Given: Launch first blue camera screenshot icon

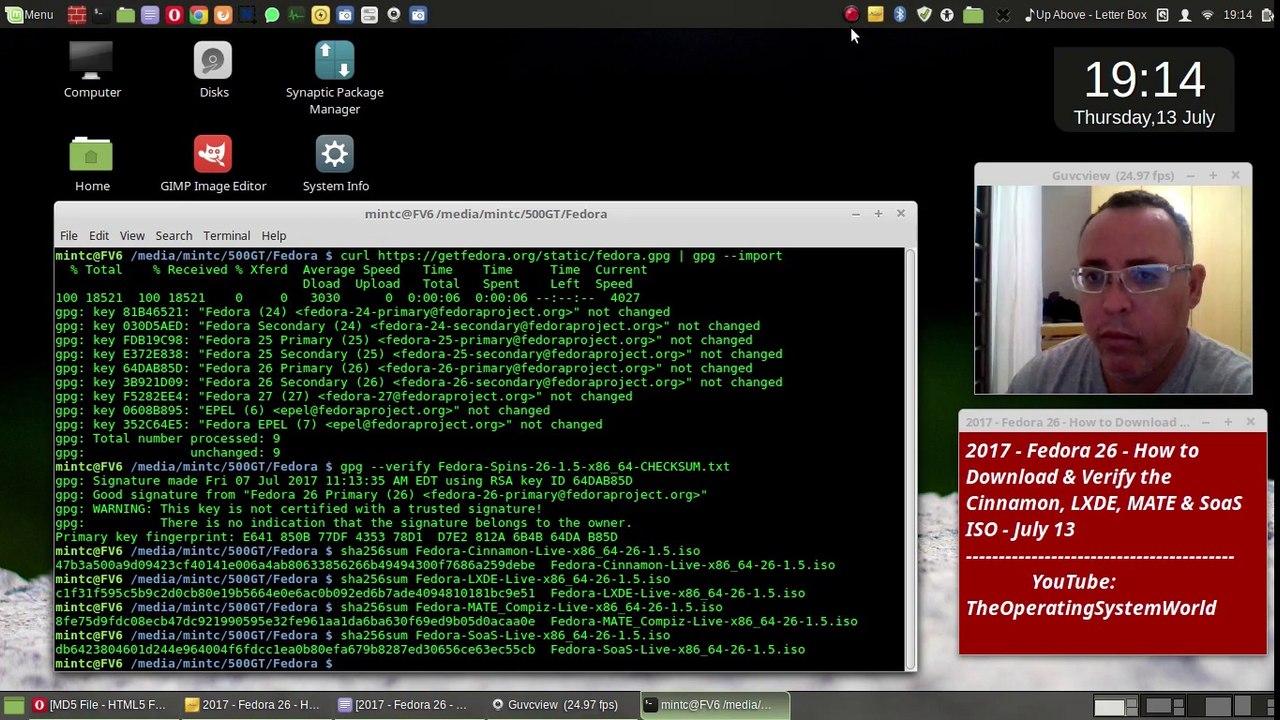Looking at the screenshot, I should coord(345,14).
